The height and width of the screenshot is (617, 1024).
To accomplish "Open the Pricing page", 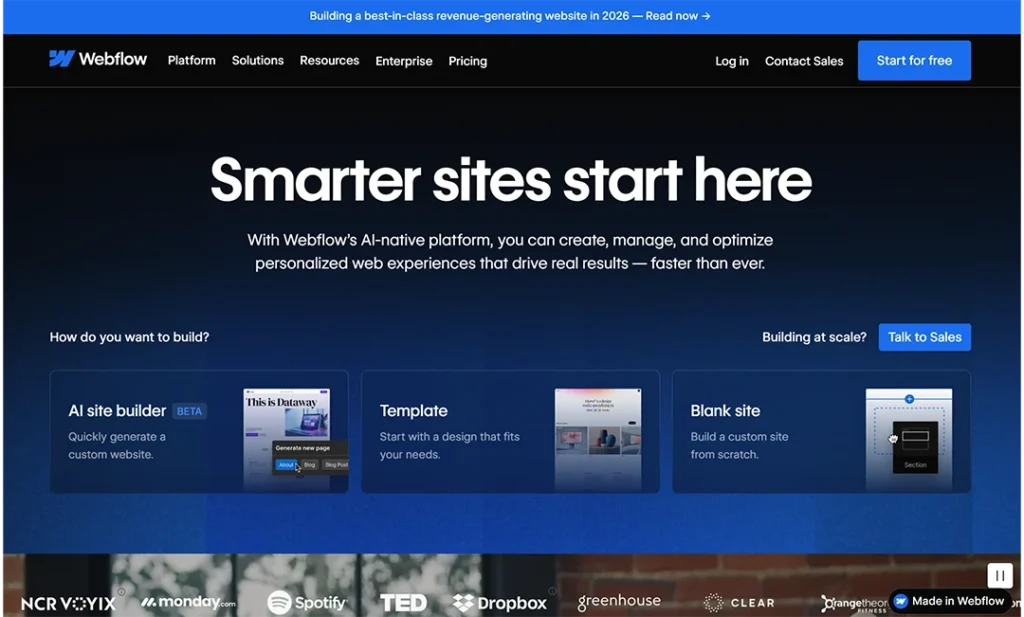I will (x=467, y=61).
